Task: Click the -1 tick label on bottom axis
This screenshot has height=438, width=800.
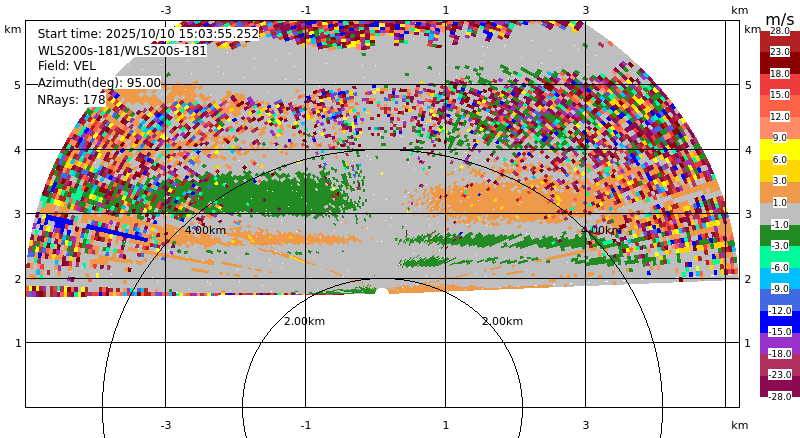Action: (305, 425)
